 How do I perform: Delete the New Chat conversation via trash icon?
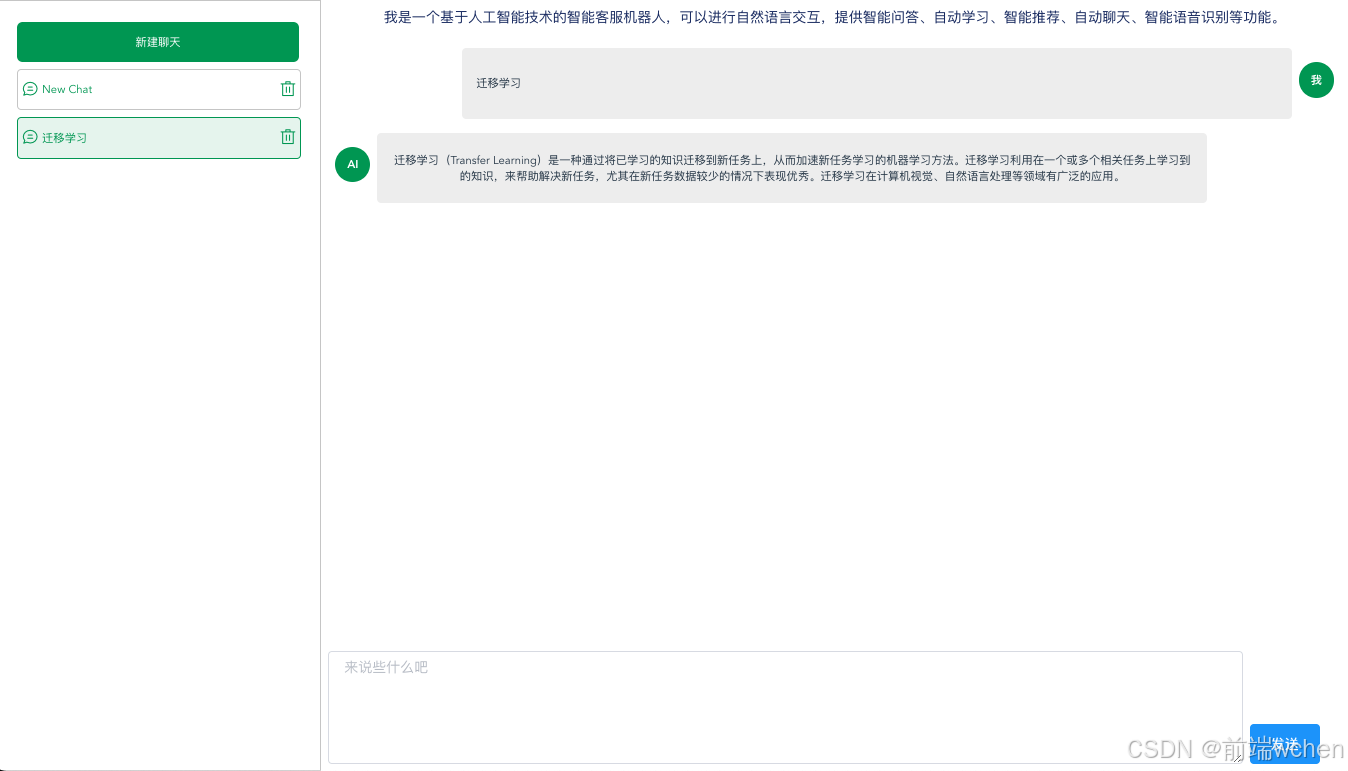(288, 89)
